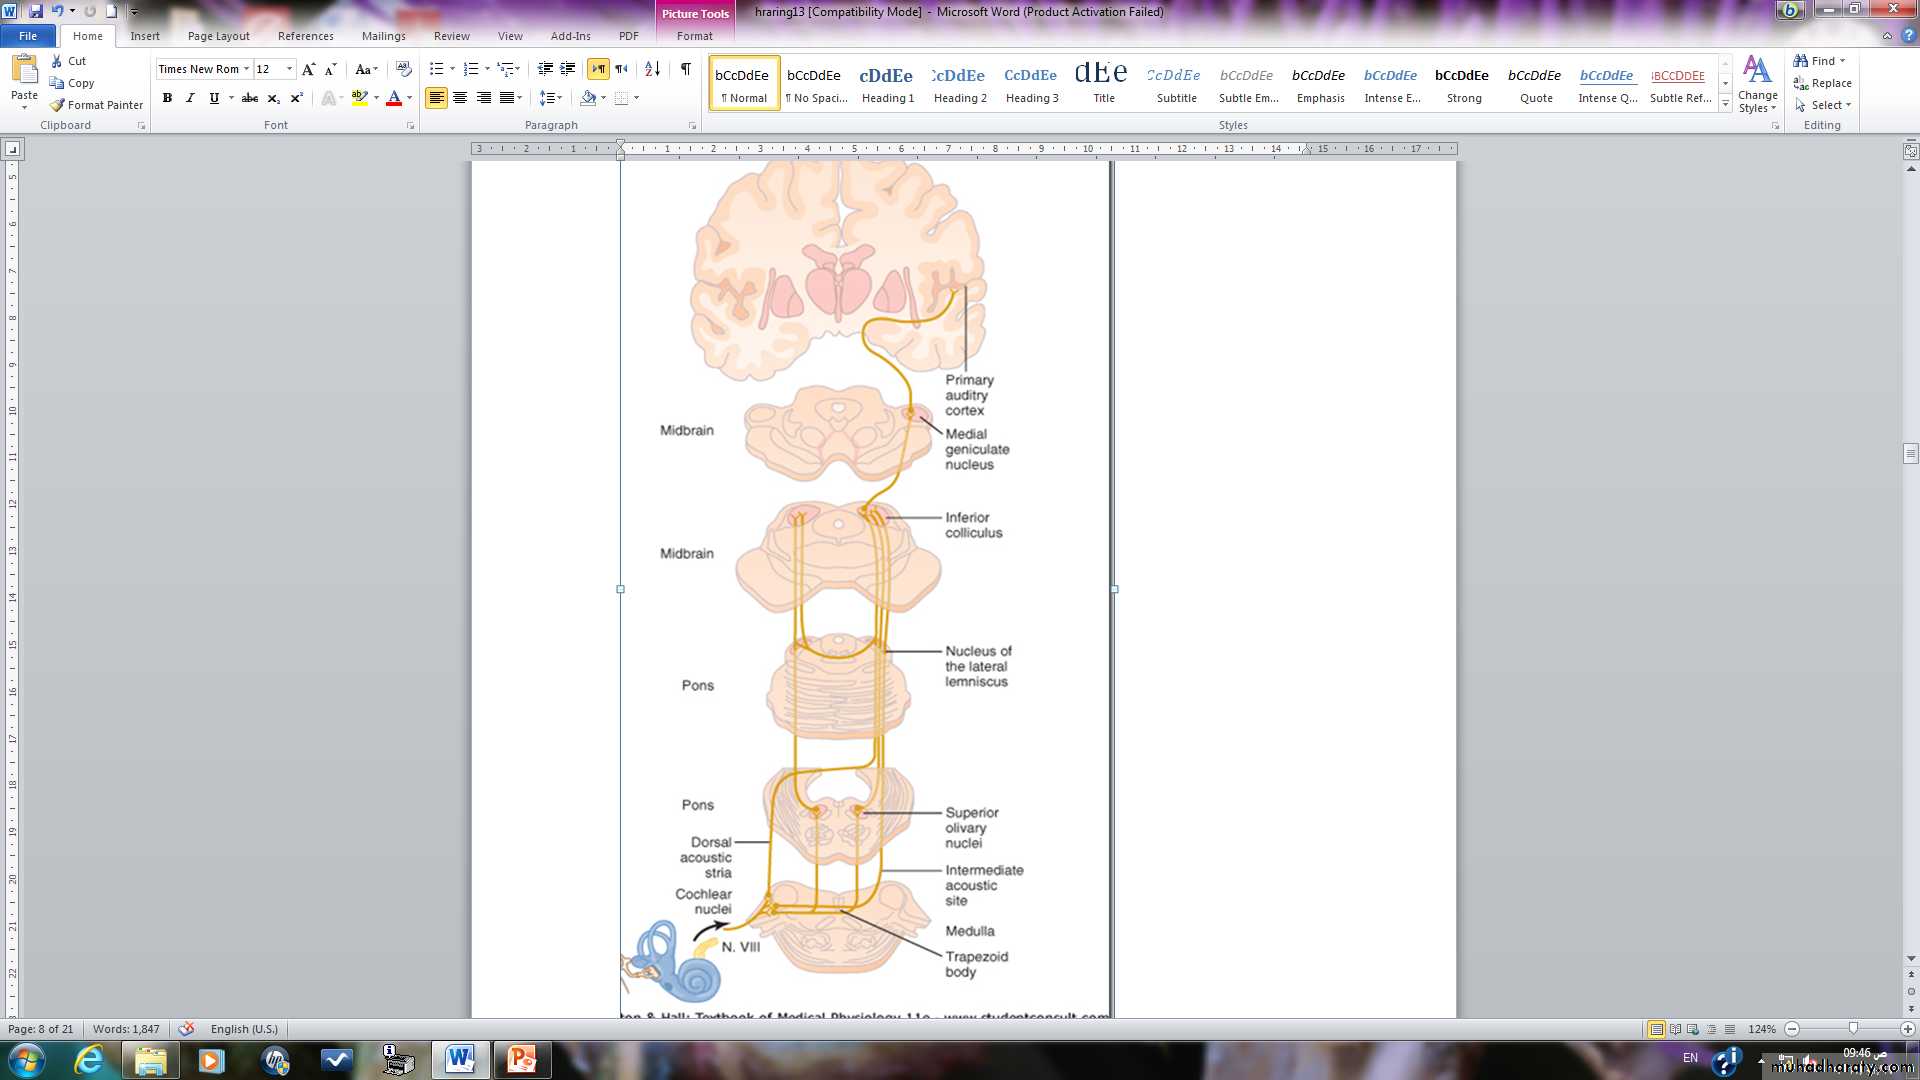Expand the Styles gallery More arrow
The width and height of the screenshot is (1920, 1080).
point(1725,104)
